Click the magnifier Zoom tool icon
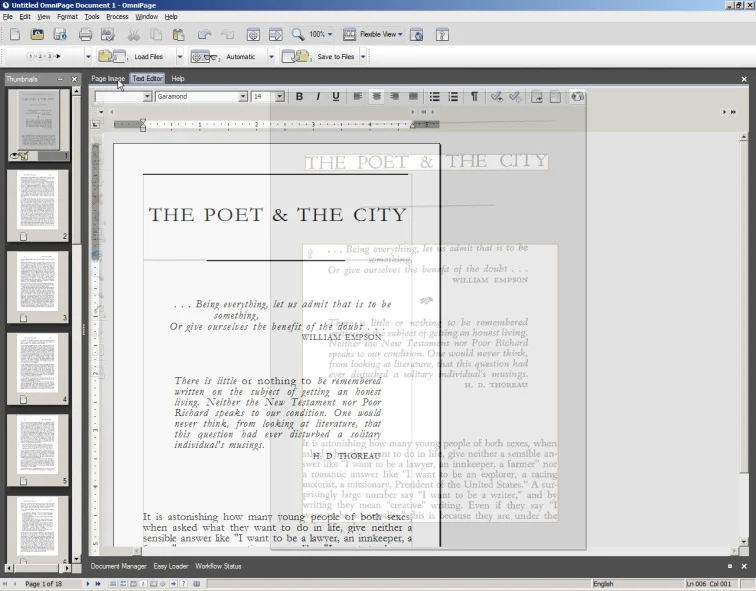This screenshot has height=591, width=756. (x=297, y=35)
